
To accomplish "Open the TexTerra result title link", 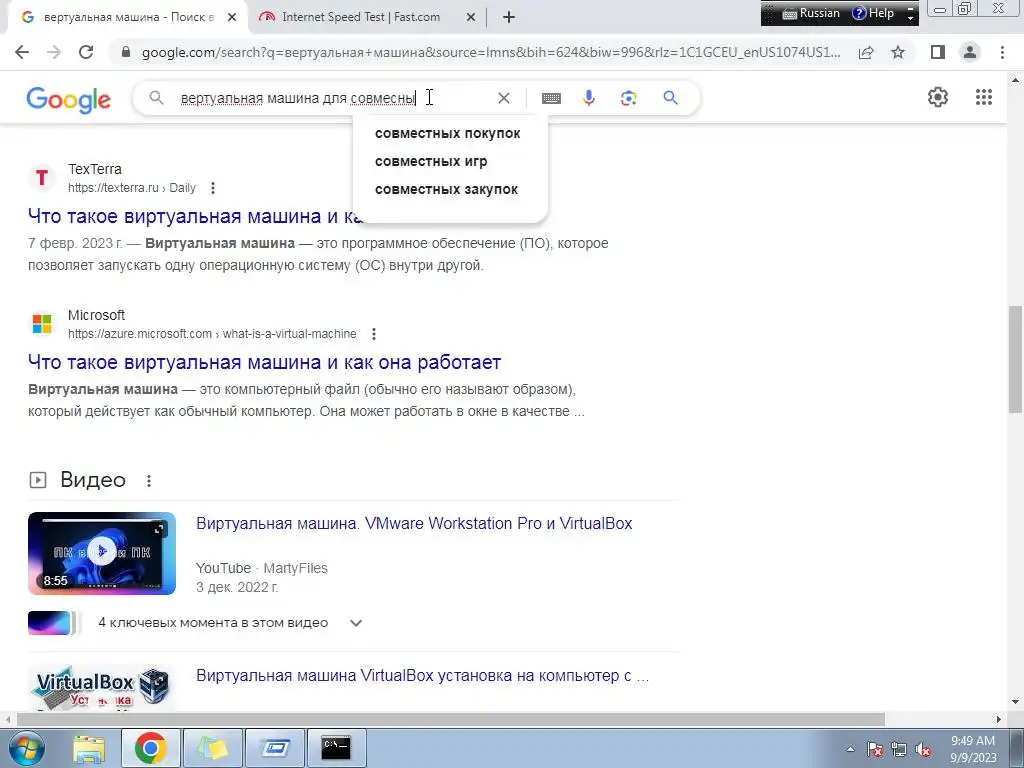I will tap(194, 216).
